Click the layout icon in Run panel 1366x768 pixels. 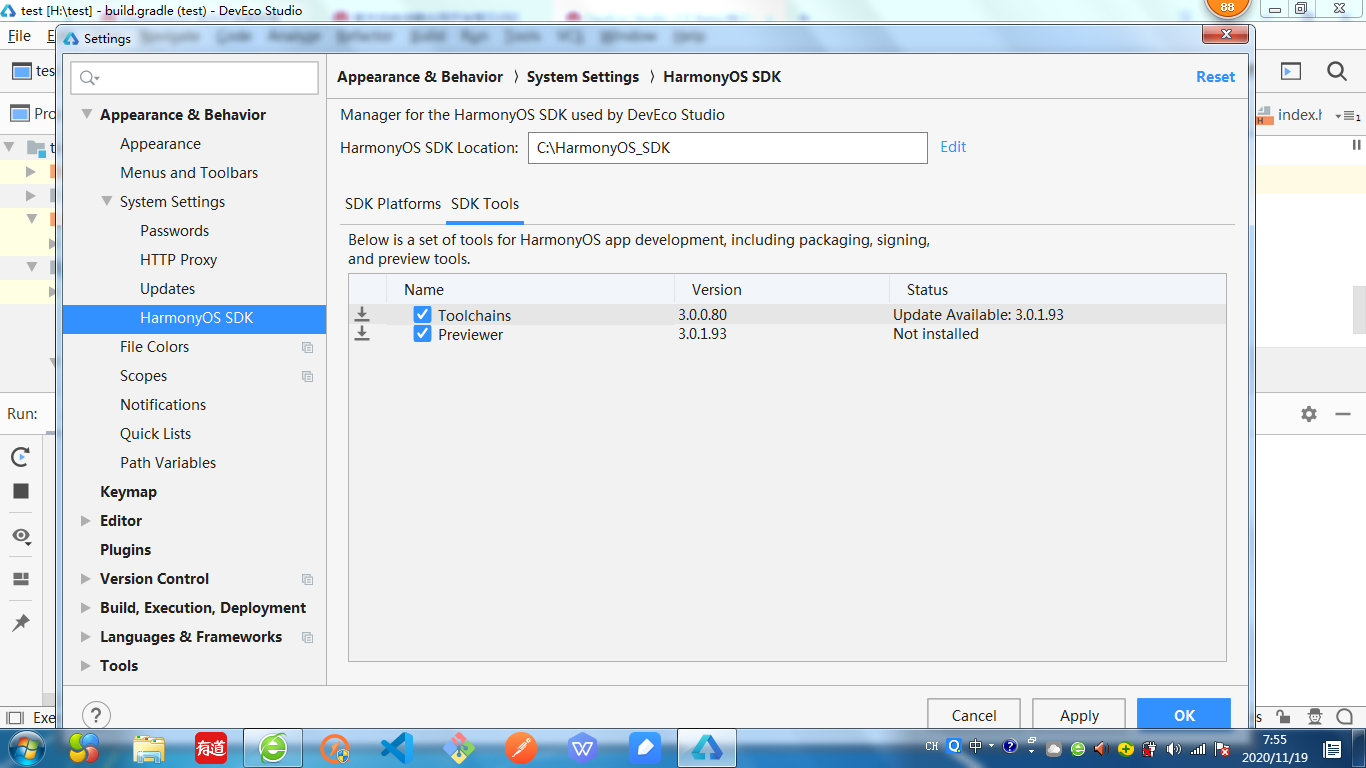(20, 579)
